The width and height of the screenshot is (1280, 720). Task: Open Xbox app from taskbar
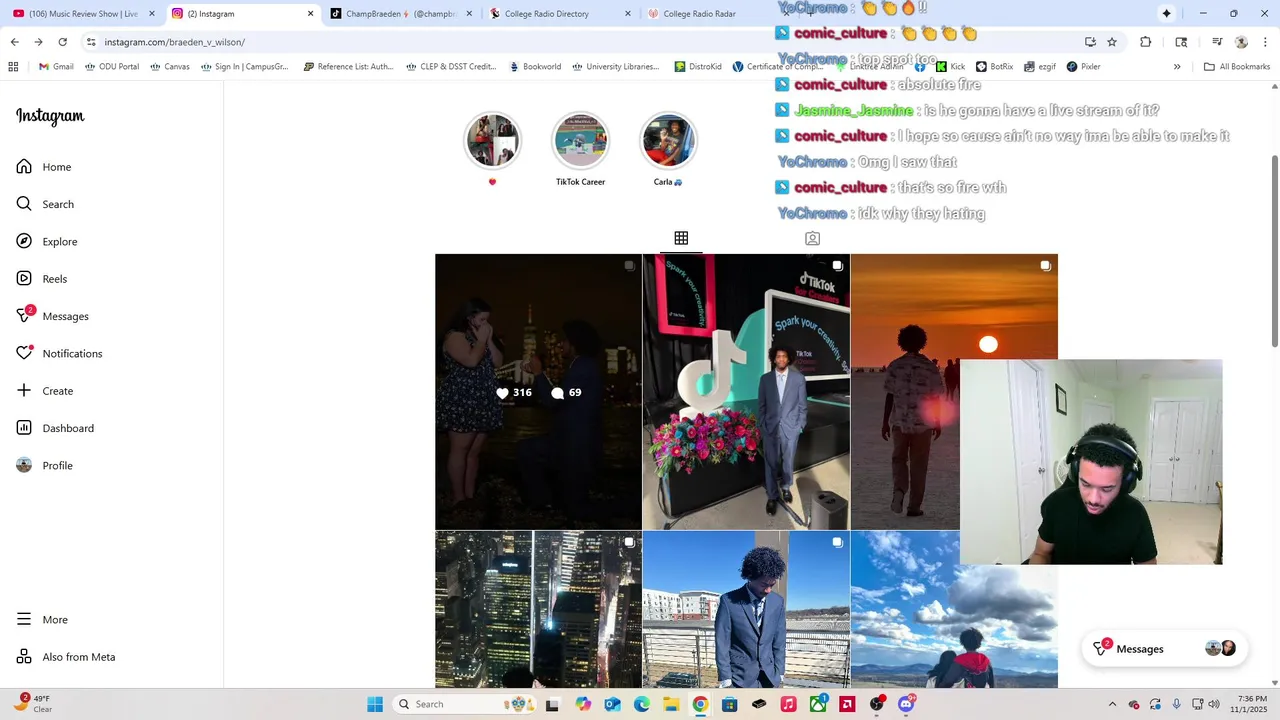coord(818,704)
